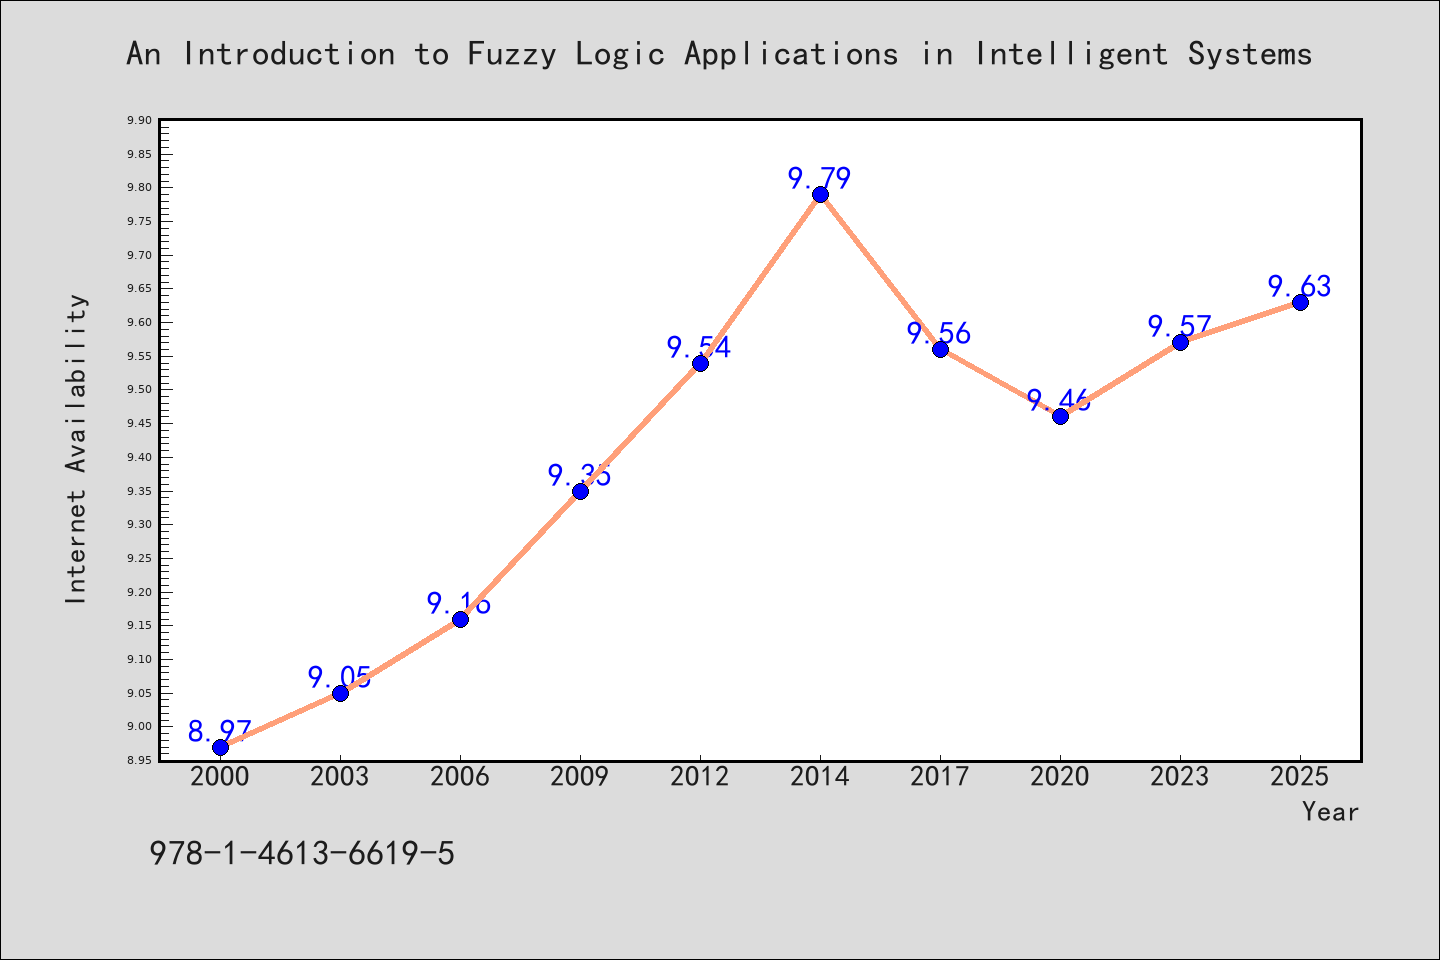
Task: Click the y-axis tick label 9.00
Action: click(140, 727)
